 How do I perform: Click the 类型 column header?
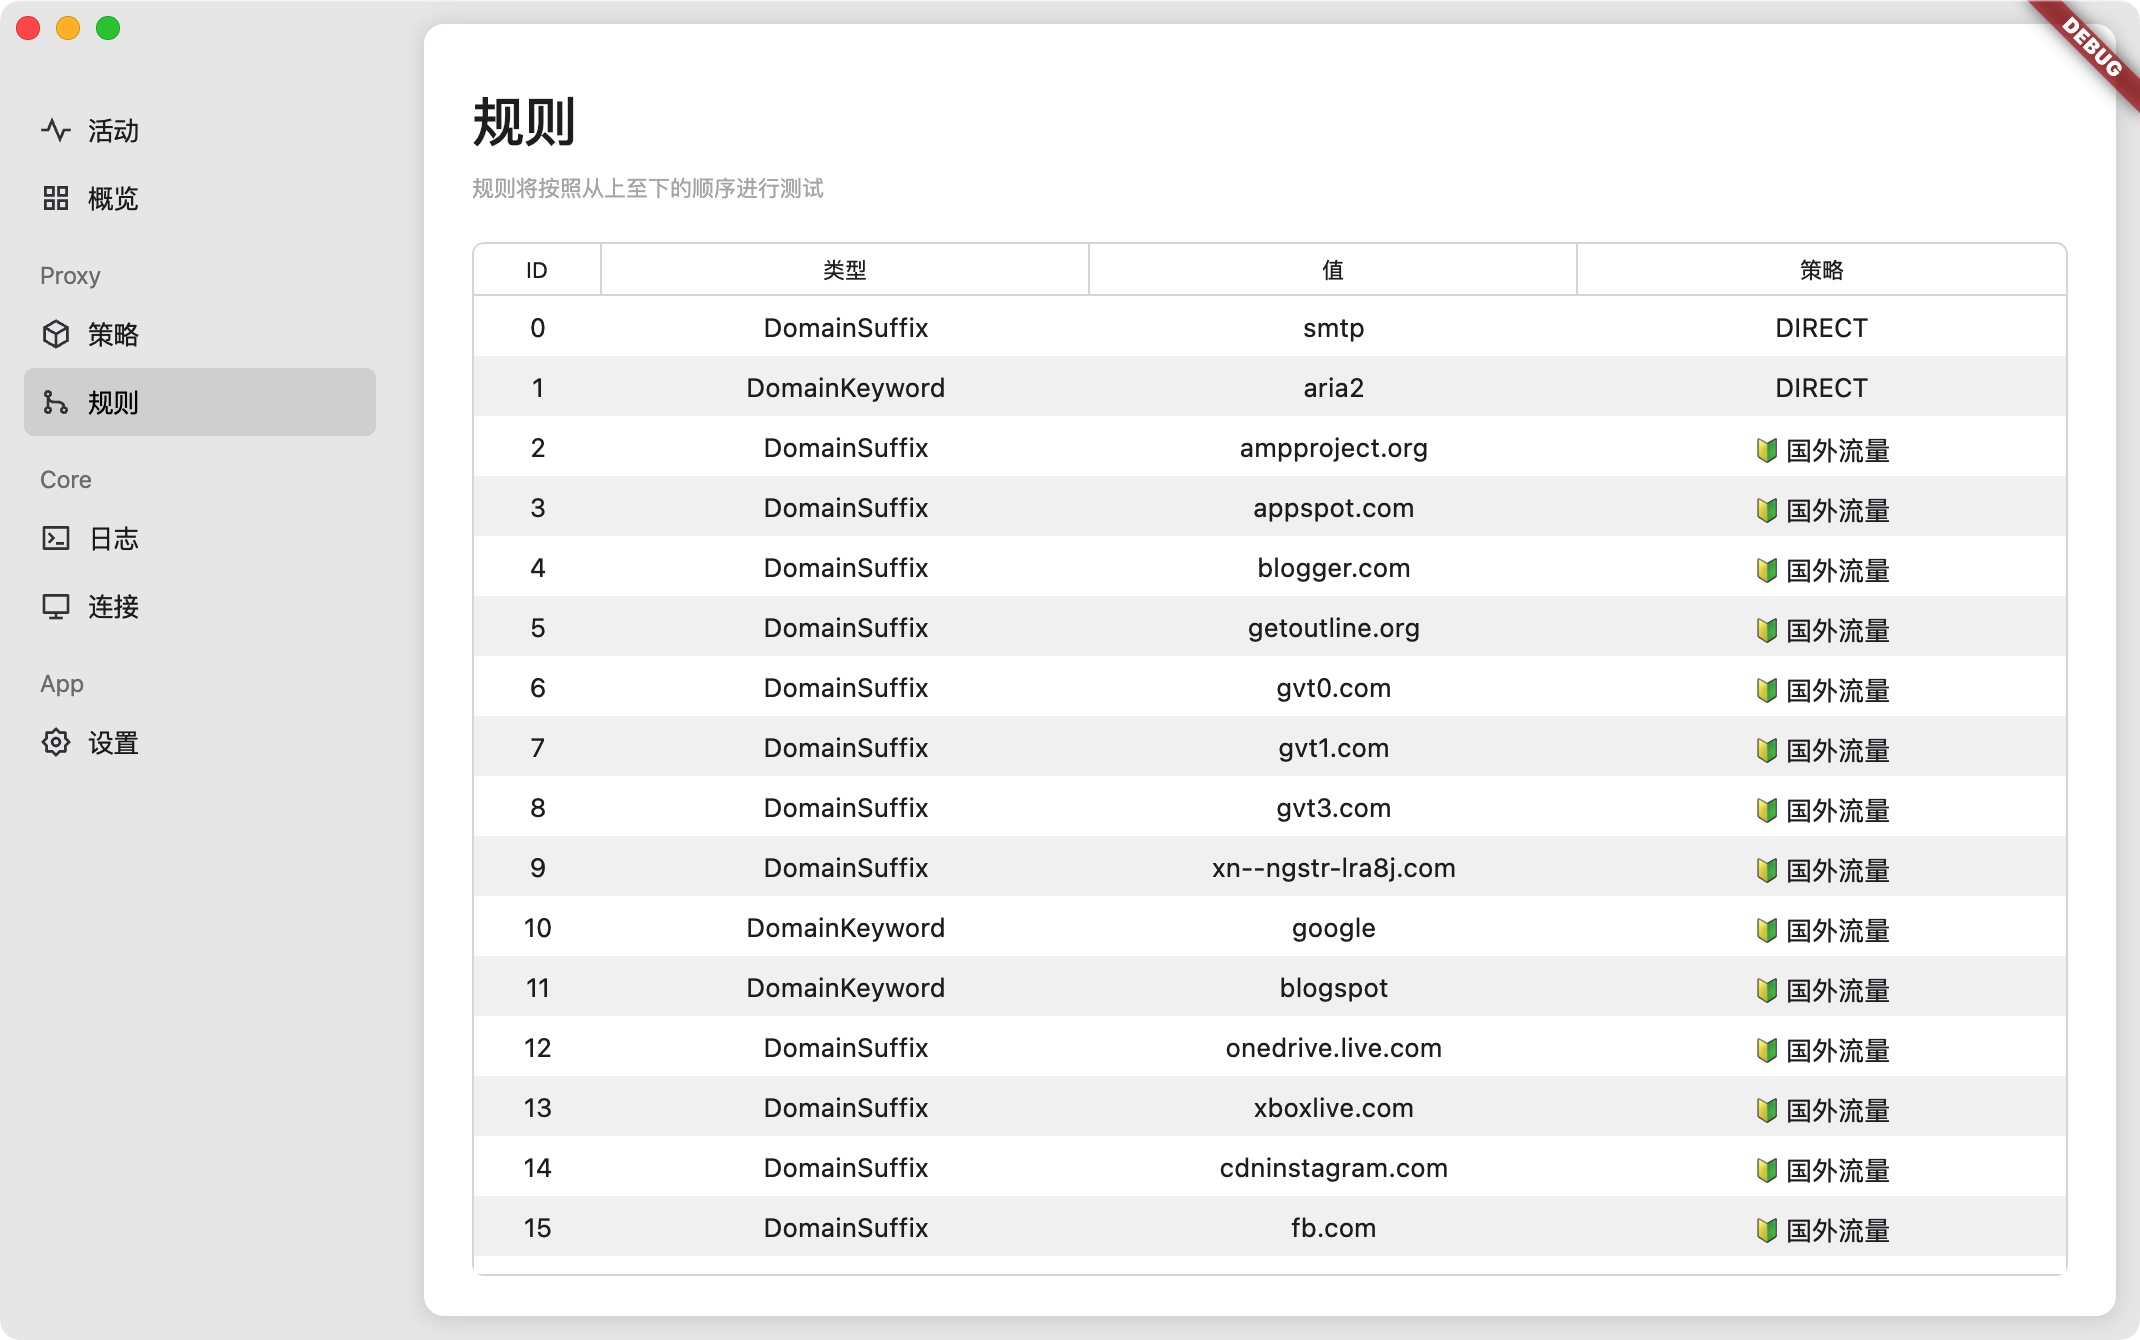point(845,270)
